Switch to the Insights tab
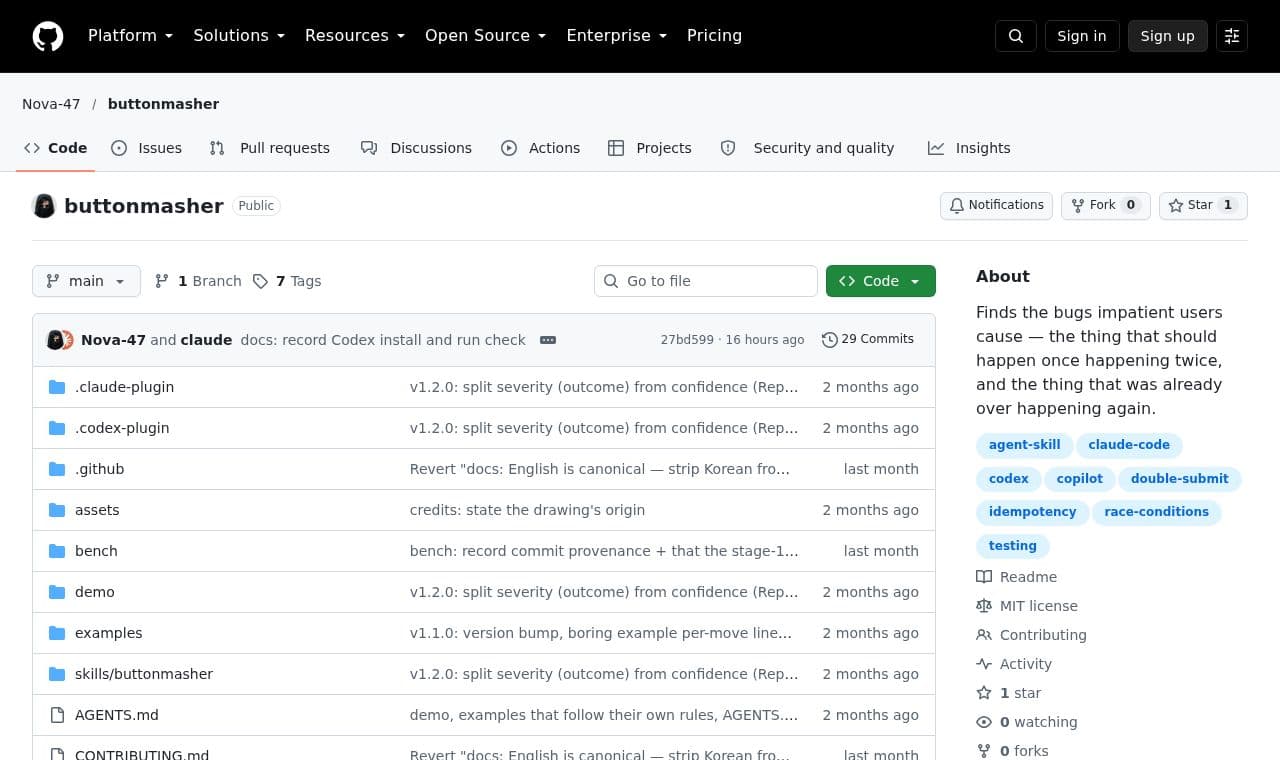This screenshot has height=760, width=1280. click(x=969, y=148)
